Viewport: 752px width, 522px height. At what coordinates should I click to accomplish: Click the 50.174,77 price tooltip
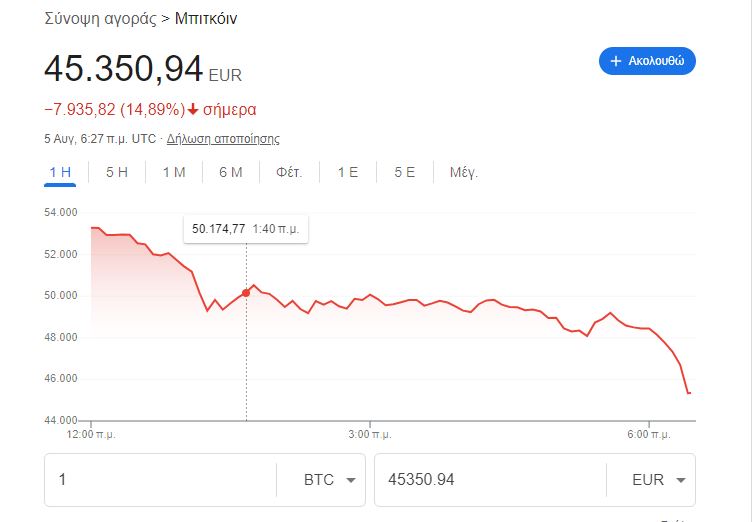click(x=219, y=229)
